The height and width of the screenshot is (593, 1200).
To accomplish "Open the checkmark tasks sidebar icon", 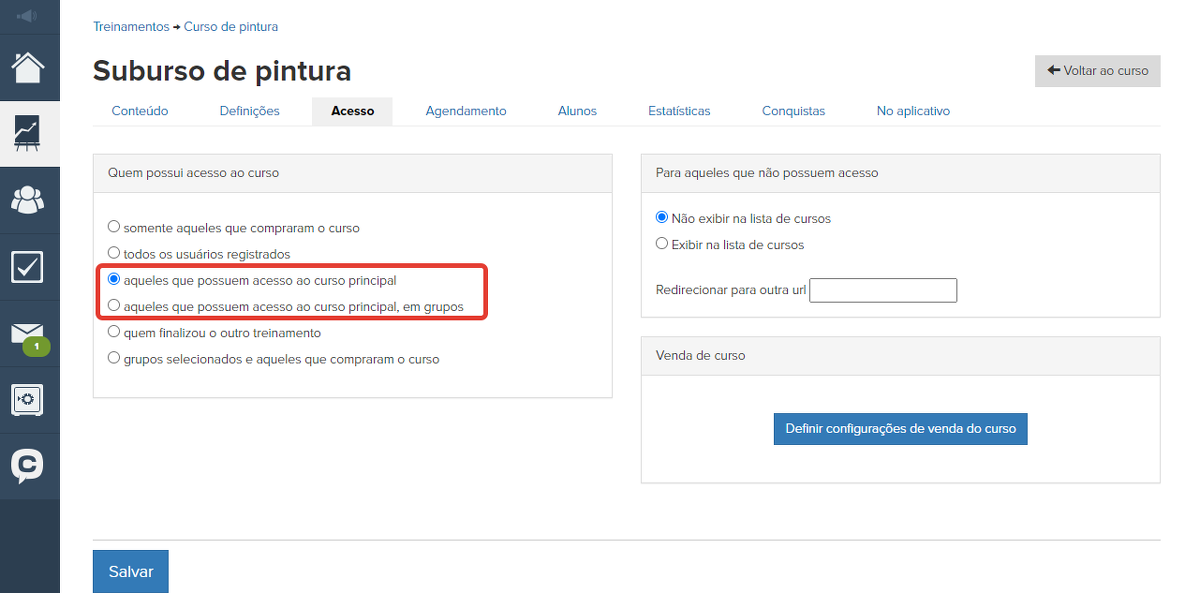I will [x=28, y=267].
